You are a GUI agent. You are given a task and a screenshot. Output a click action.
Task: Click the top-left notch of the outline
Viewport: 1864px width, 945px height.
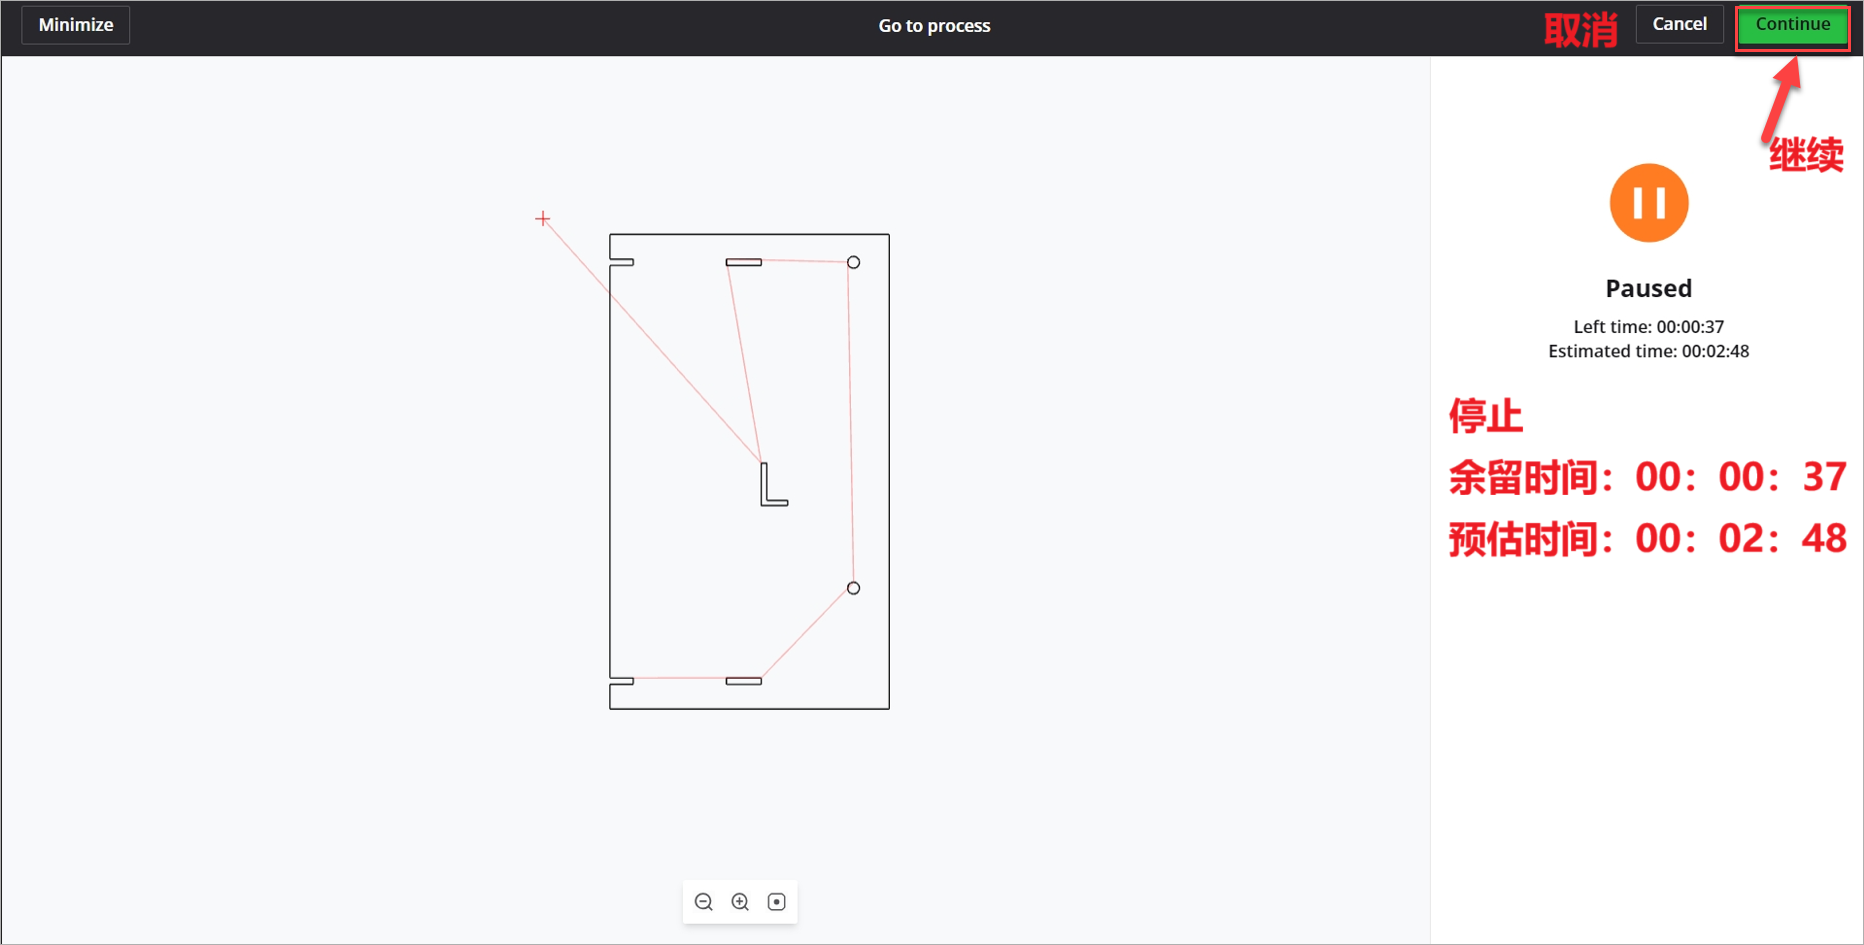[x=621, y=262]
